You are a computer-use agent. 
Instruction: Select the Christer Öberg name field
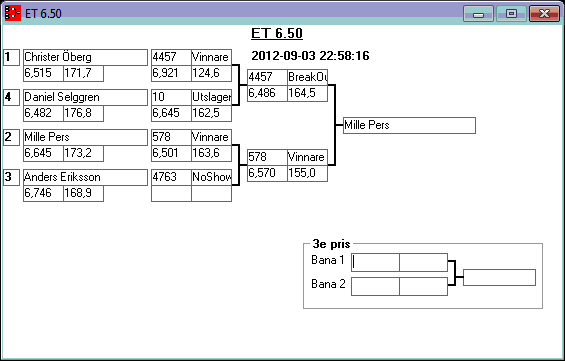(85, 57)
